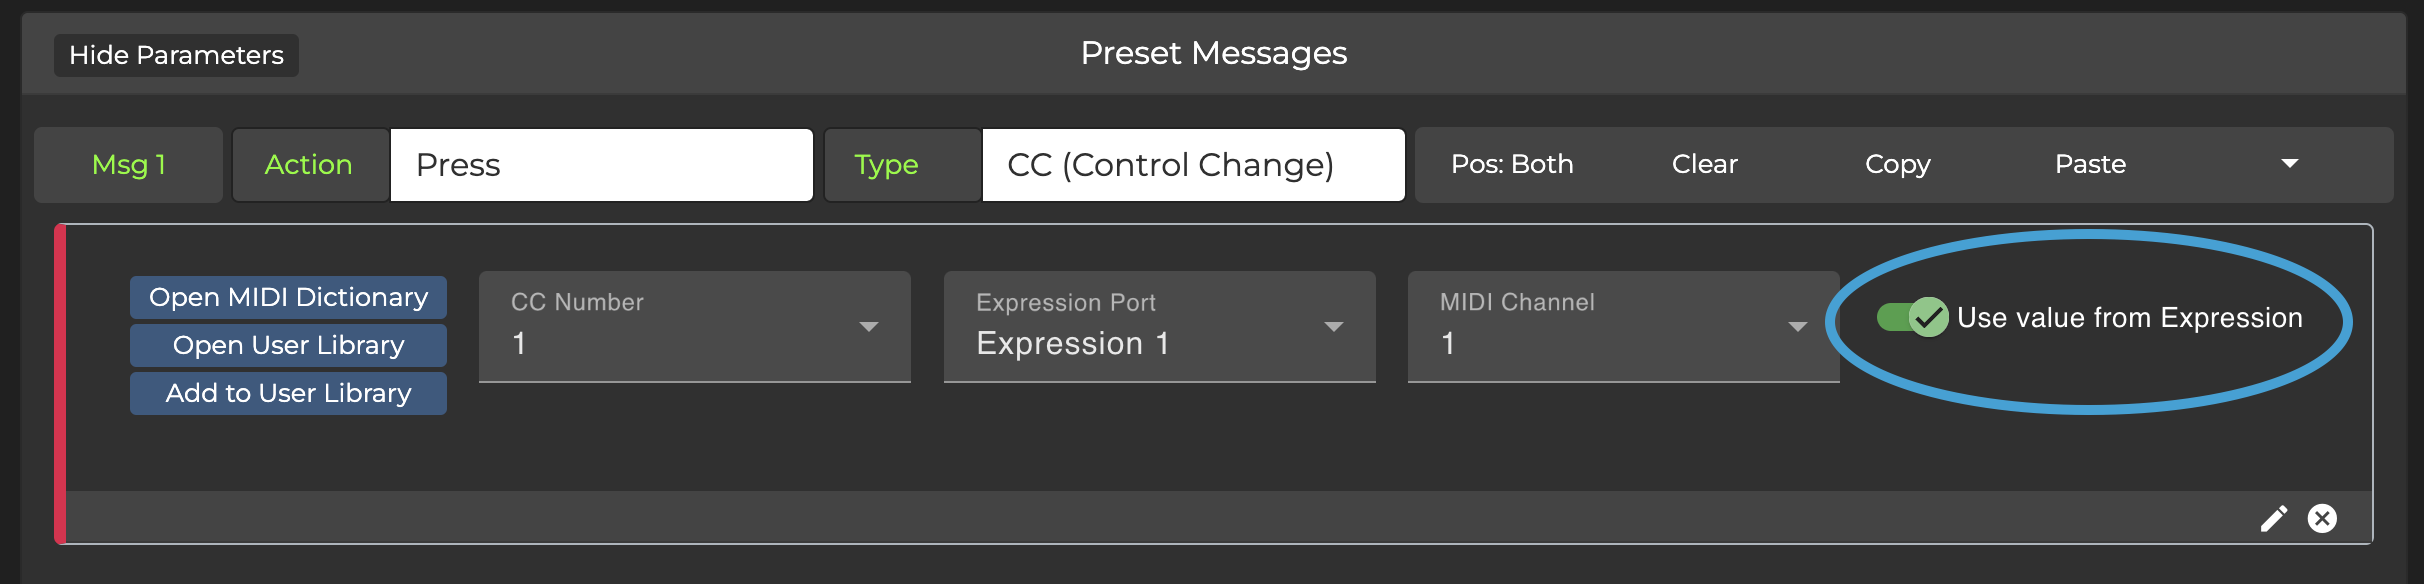
Task: Click the green Type label
Action: coord(886,165)
